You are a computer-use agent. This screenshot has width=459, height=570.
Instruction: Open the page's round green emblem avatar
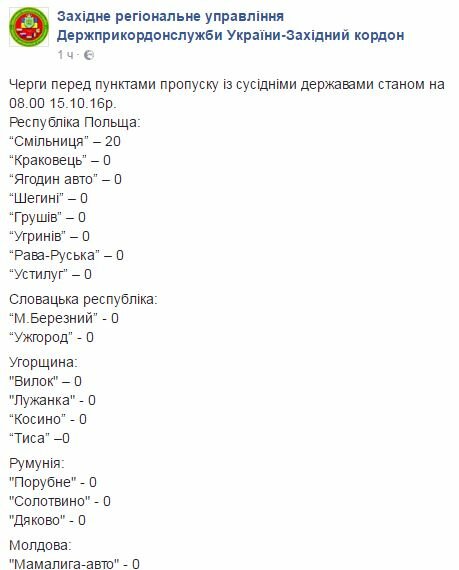29,27
